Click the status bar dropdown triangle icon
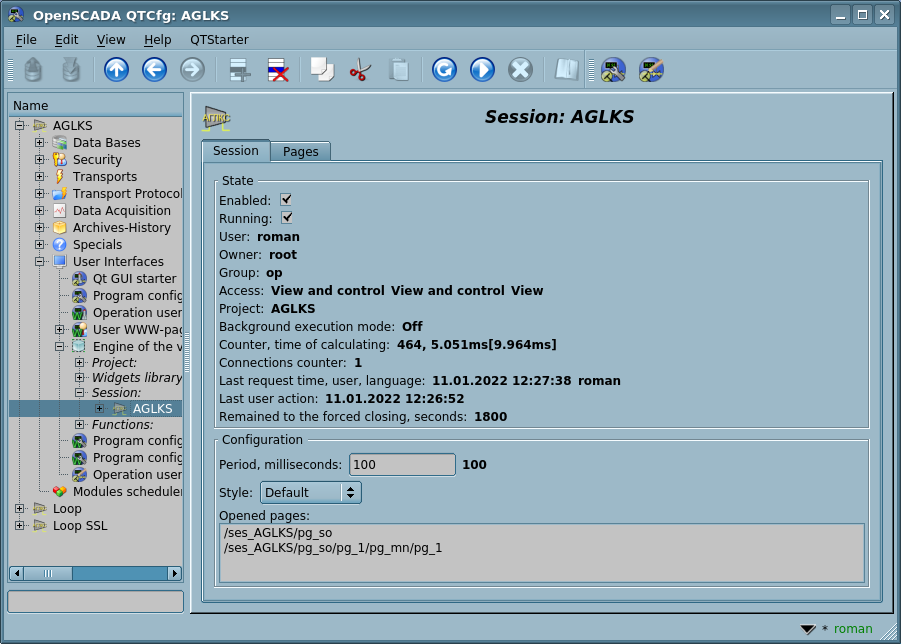The image size is (901, 644). click(807, 629)
